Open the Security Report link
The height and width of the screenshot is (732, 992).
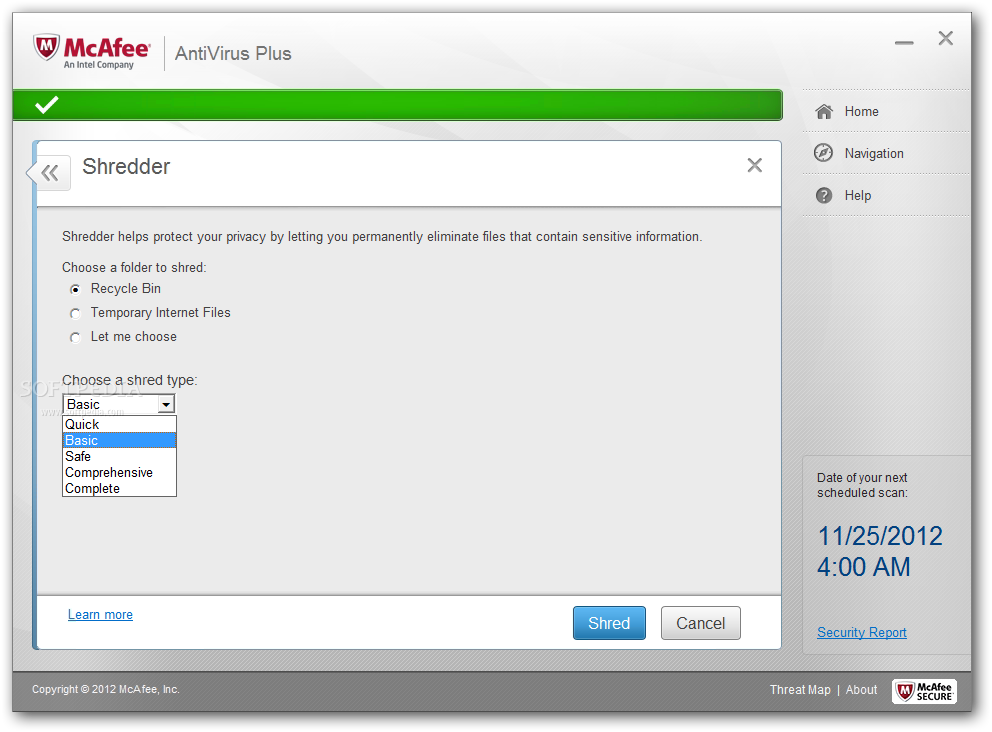[862, 633]
